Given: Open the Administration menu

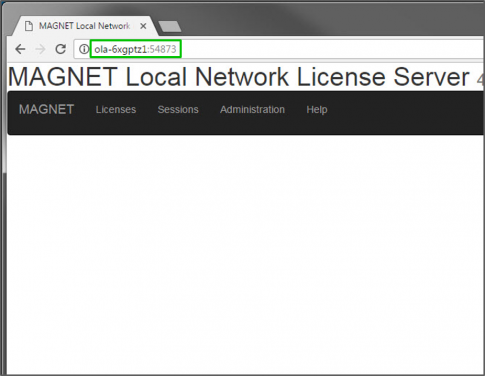Looking at the screenshot, I should pos(252,109).
